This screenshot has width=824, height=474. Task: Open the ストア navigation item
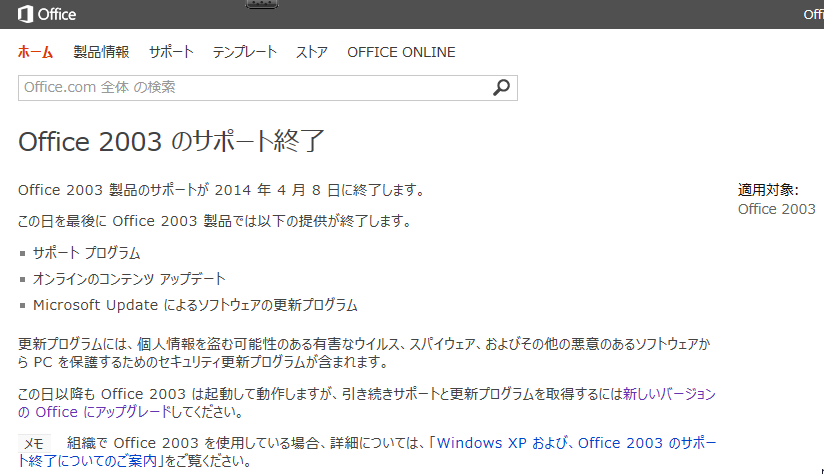coord(312,52)
